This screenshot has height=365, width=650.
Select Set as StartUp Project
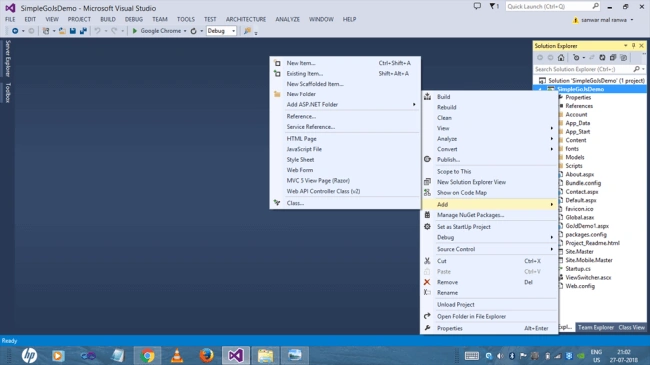[489, 227]
